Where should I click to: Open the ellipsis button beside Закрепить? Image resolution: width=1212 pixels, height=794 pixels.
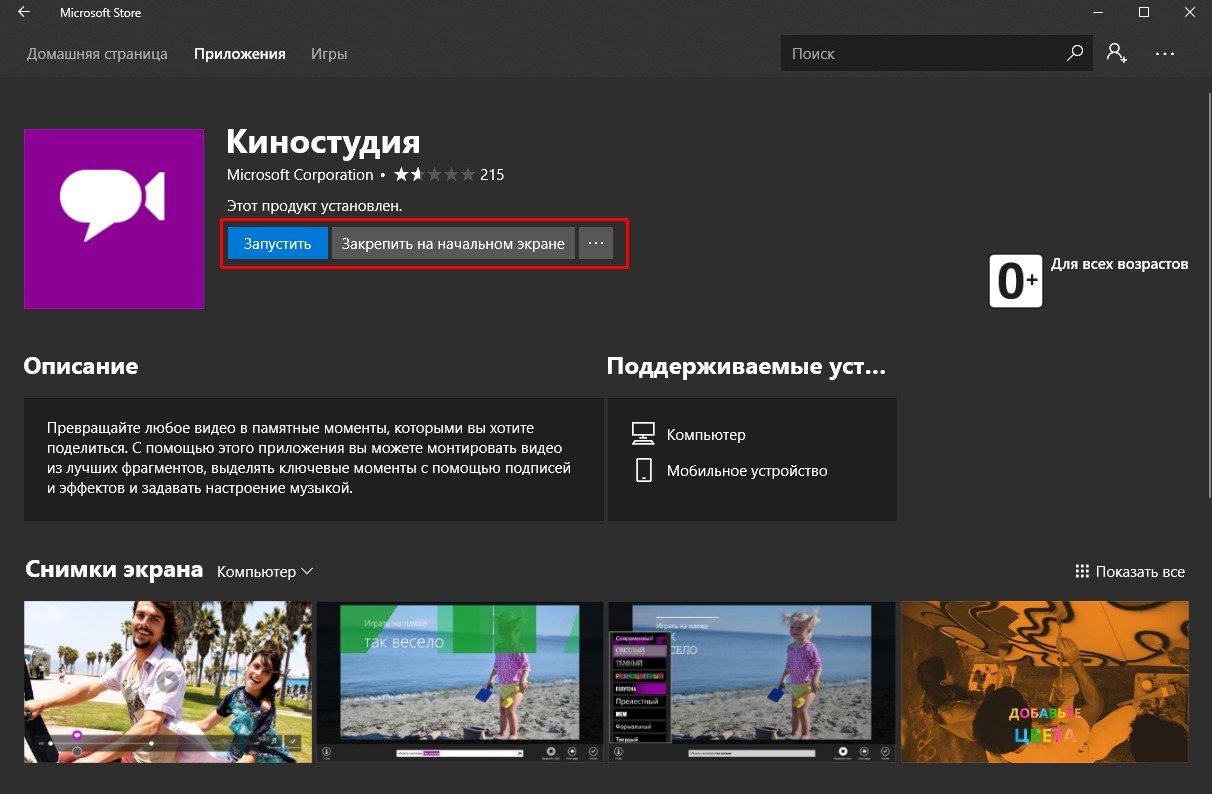click(596, 243)
